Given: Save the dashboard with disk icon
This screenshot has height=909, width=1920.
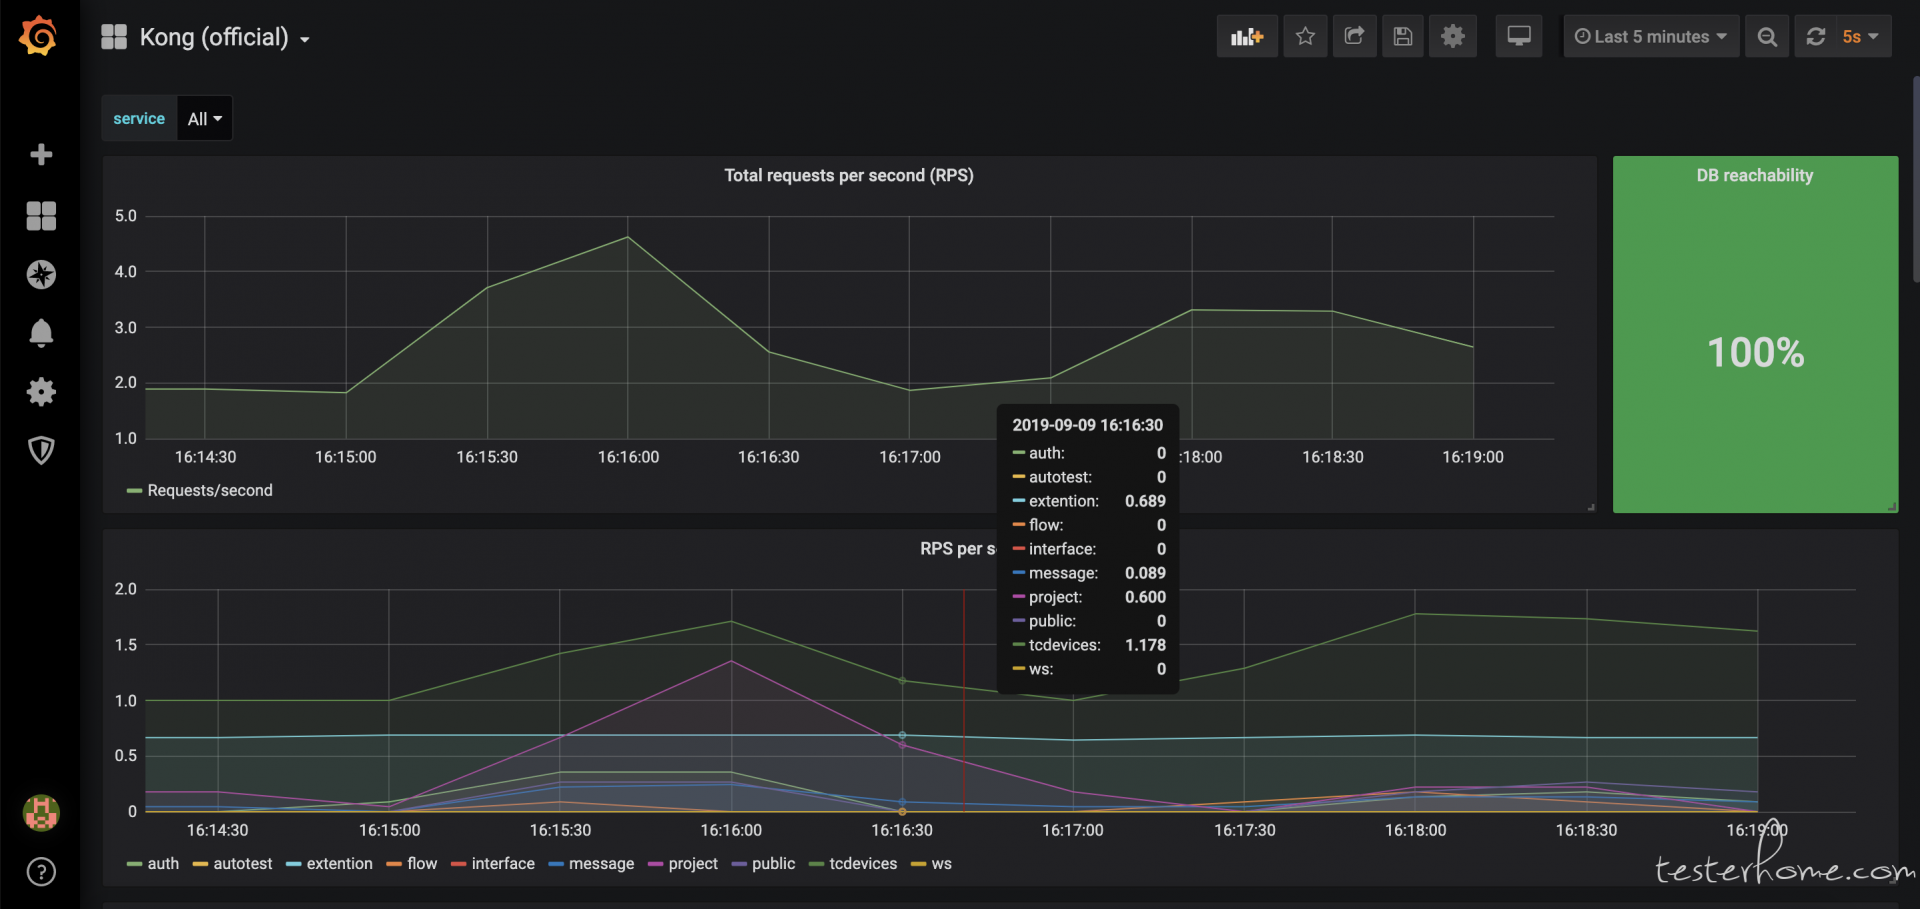Looking at the screenshot, I should tap(1403, 37).
